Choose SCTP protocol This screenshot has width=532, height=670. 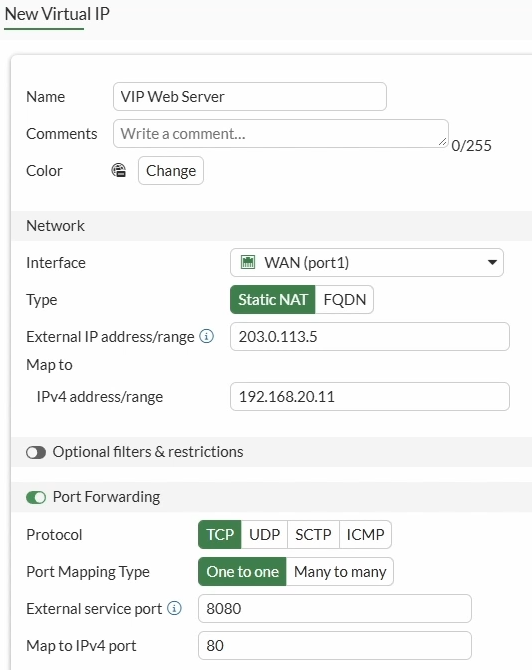tap(313, 535)
